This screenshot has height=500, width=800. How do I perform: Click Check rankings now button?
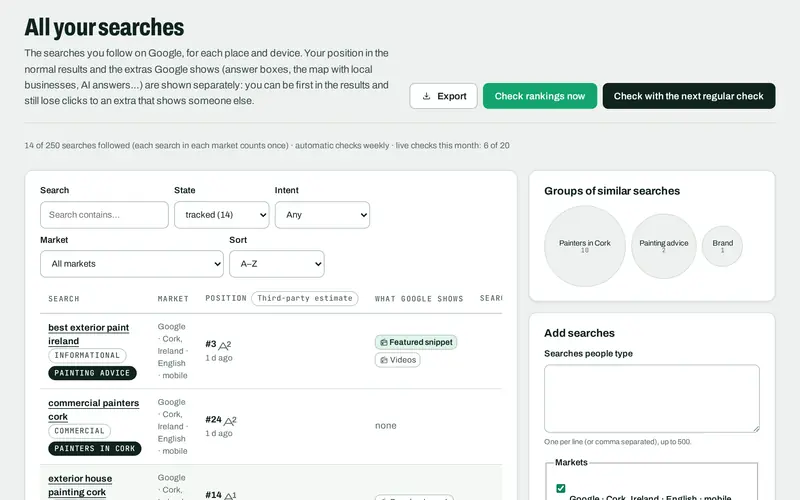[x=540, y=96]
